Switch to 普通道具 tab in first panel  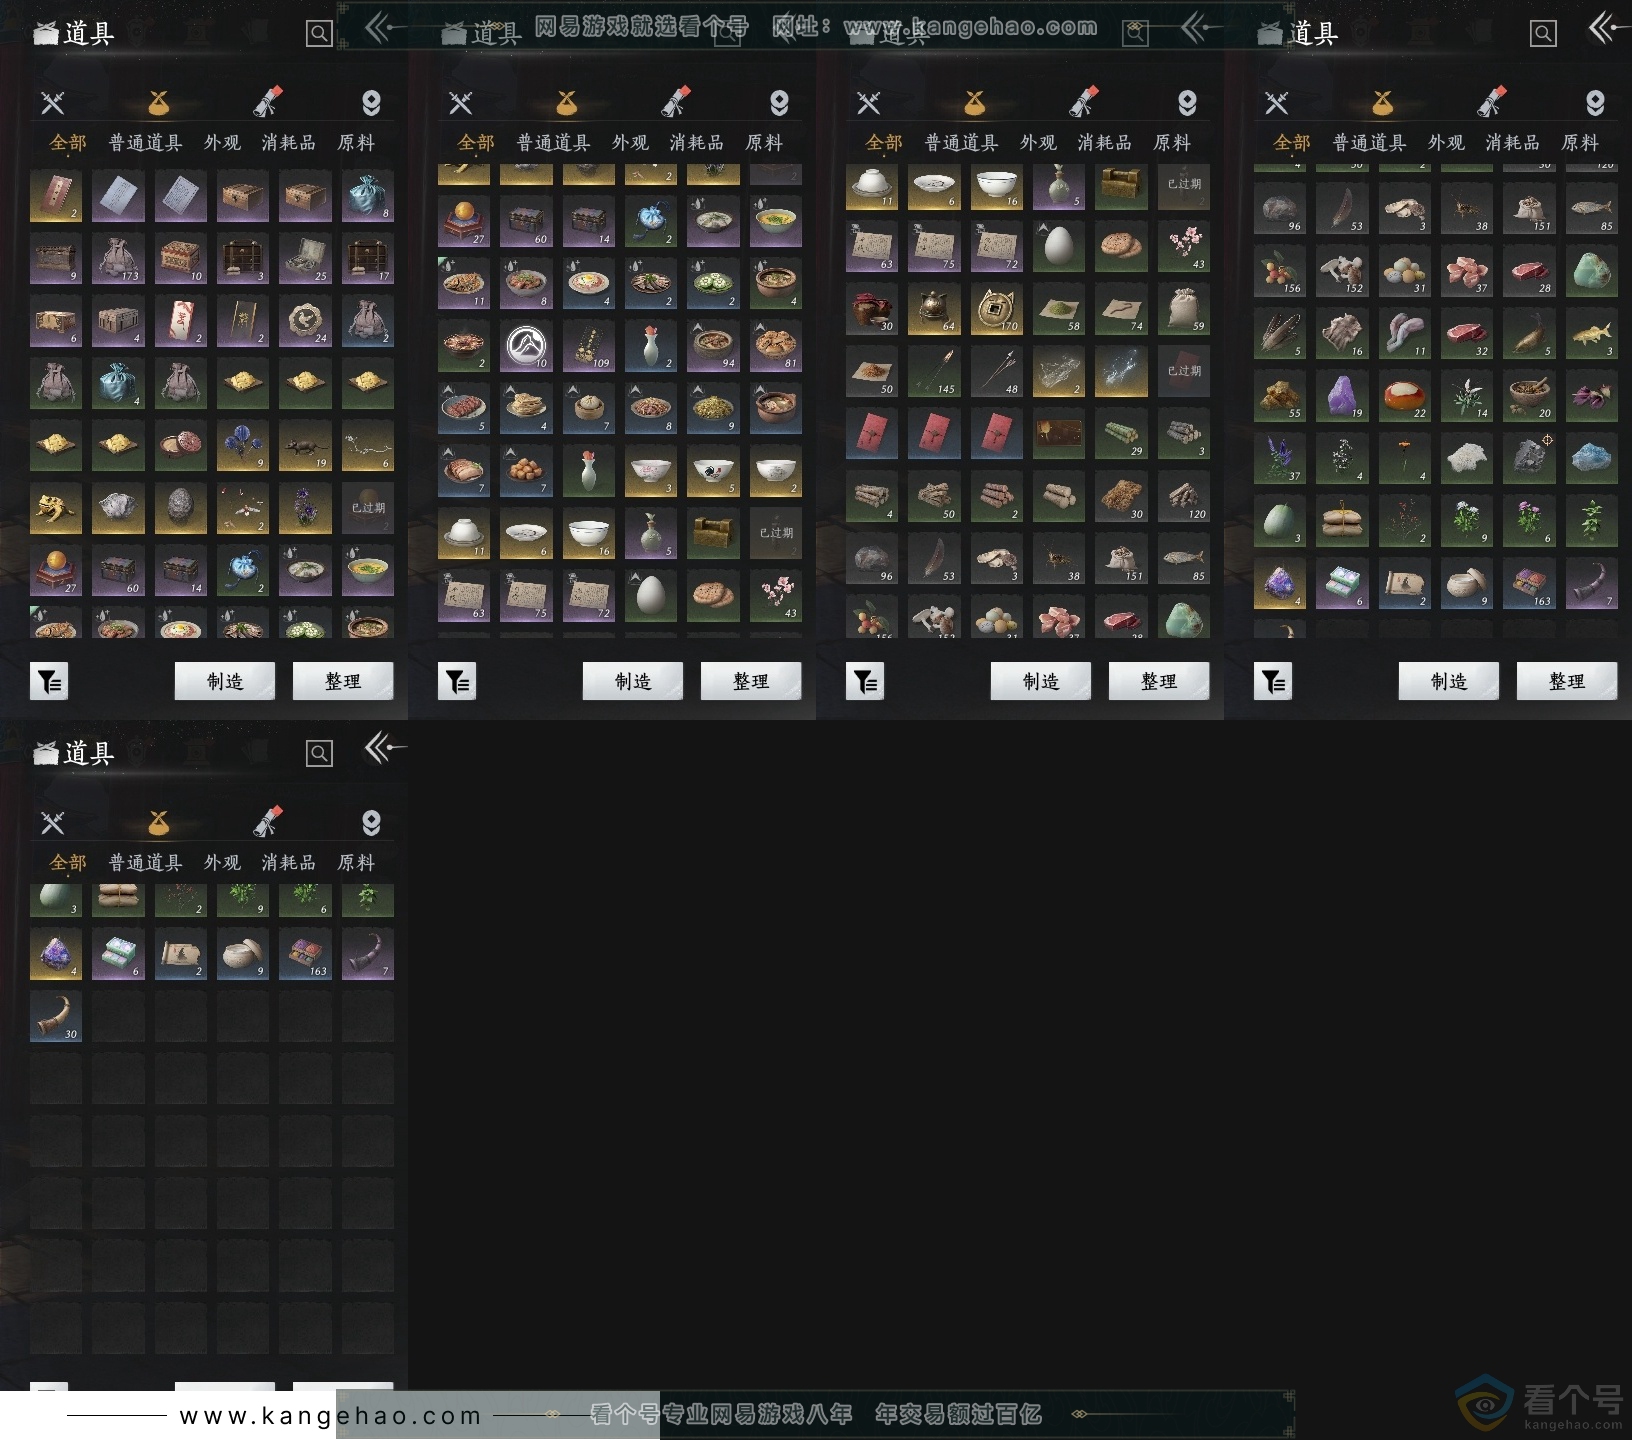click(146, 143)
